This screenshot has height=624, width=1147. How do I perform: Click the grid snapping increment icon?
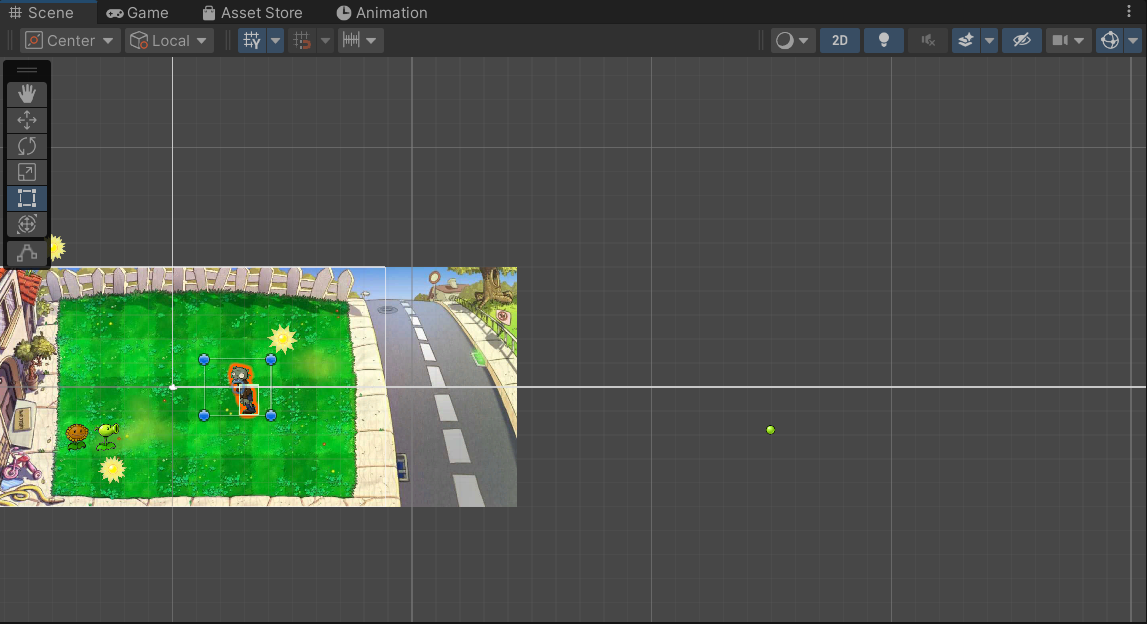coord(351,41)
